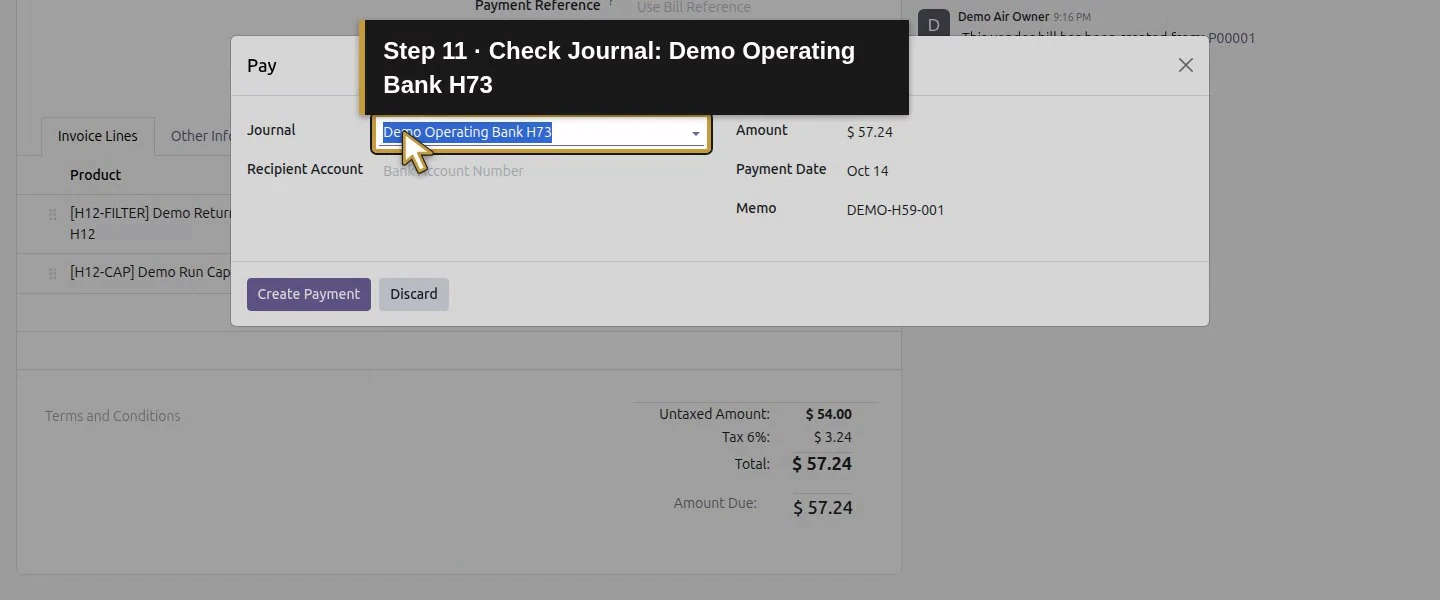Click Untaxed Amount value $ 54.00
The image size is (1440, 600).
829,414
